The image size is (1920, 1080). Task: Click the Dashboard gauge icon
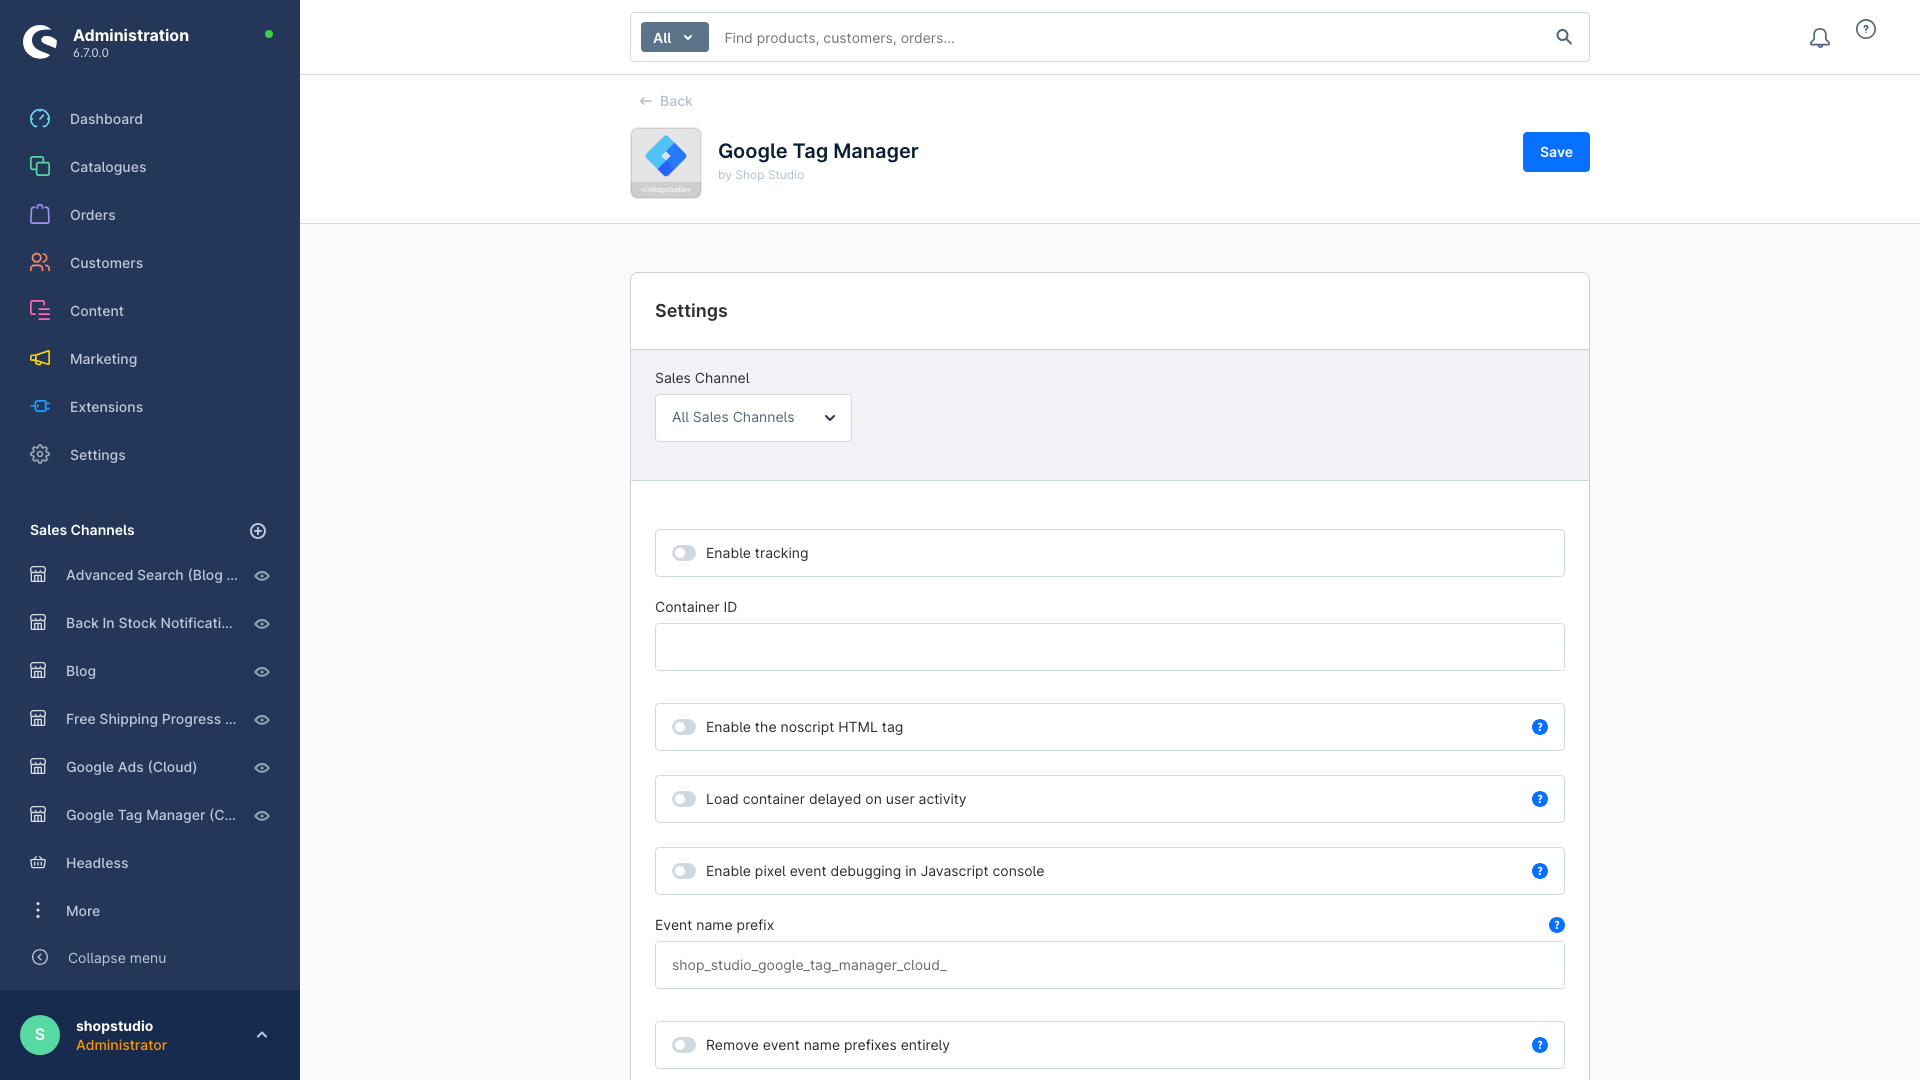(40, 119)
